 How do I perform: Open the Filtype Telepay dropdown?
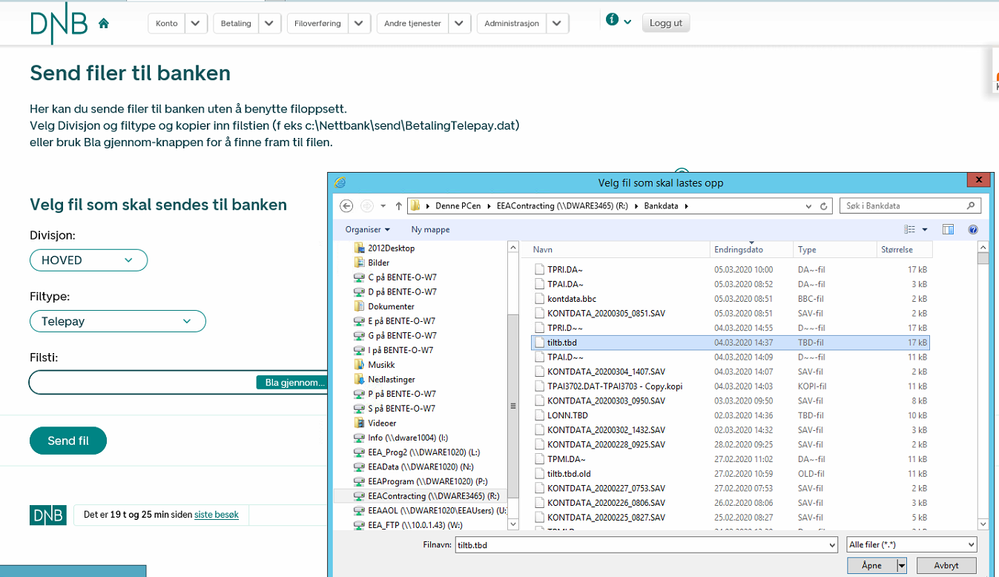click(x=117, y=321)
